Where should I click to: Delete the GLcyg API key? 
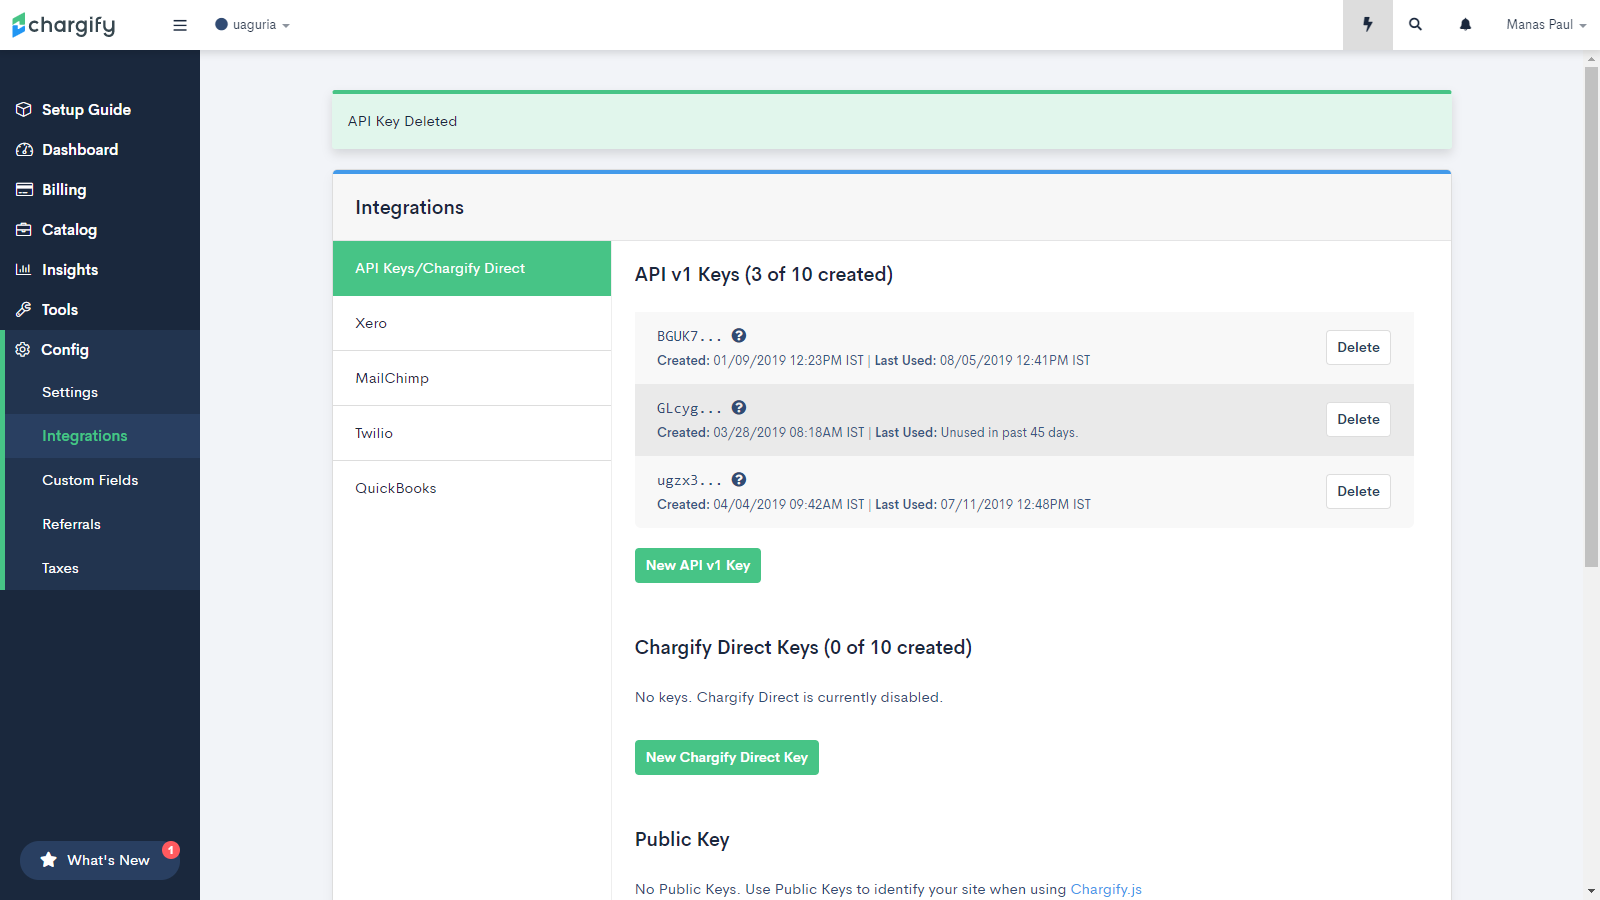(x=1358, y=420)
